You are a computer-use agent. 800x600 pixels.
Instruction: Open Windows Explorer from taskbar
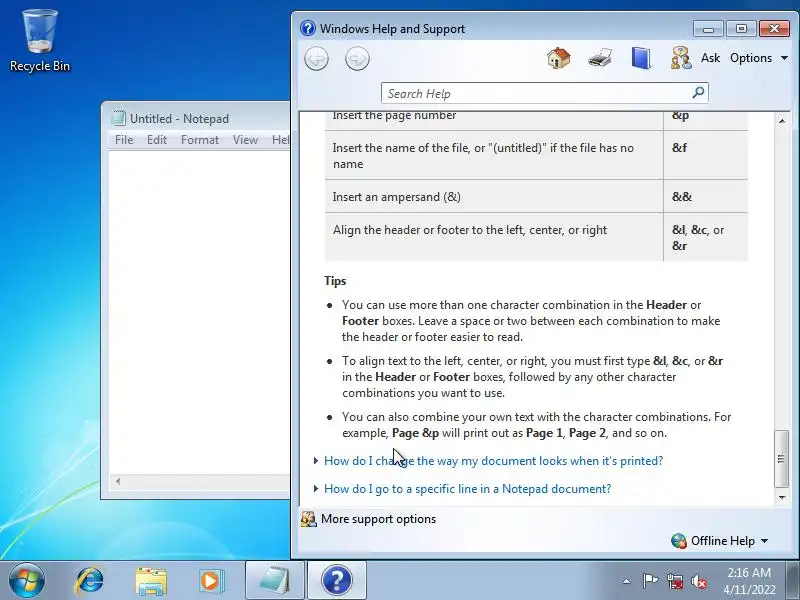151,581
